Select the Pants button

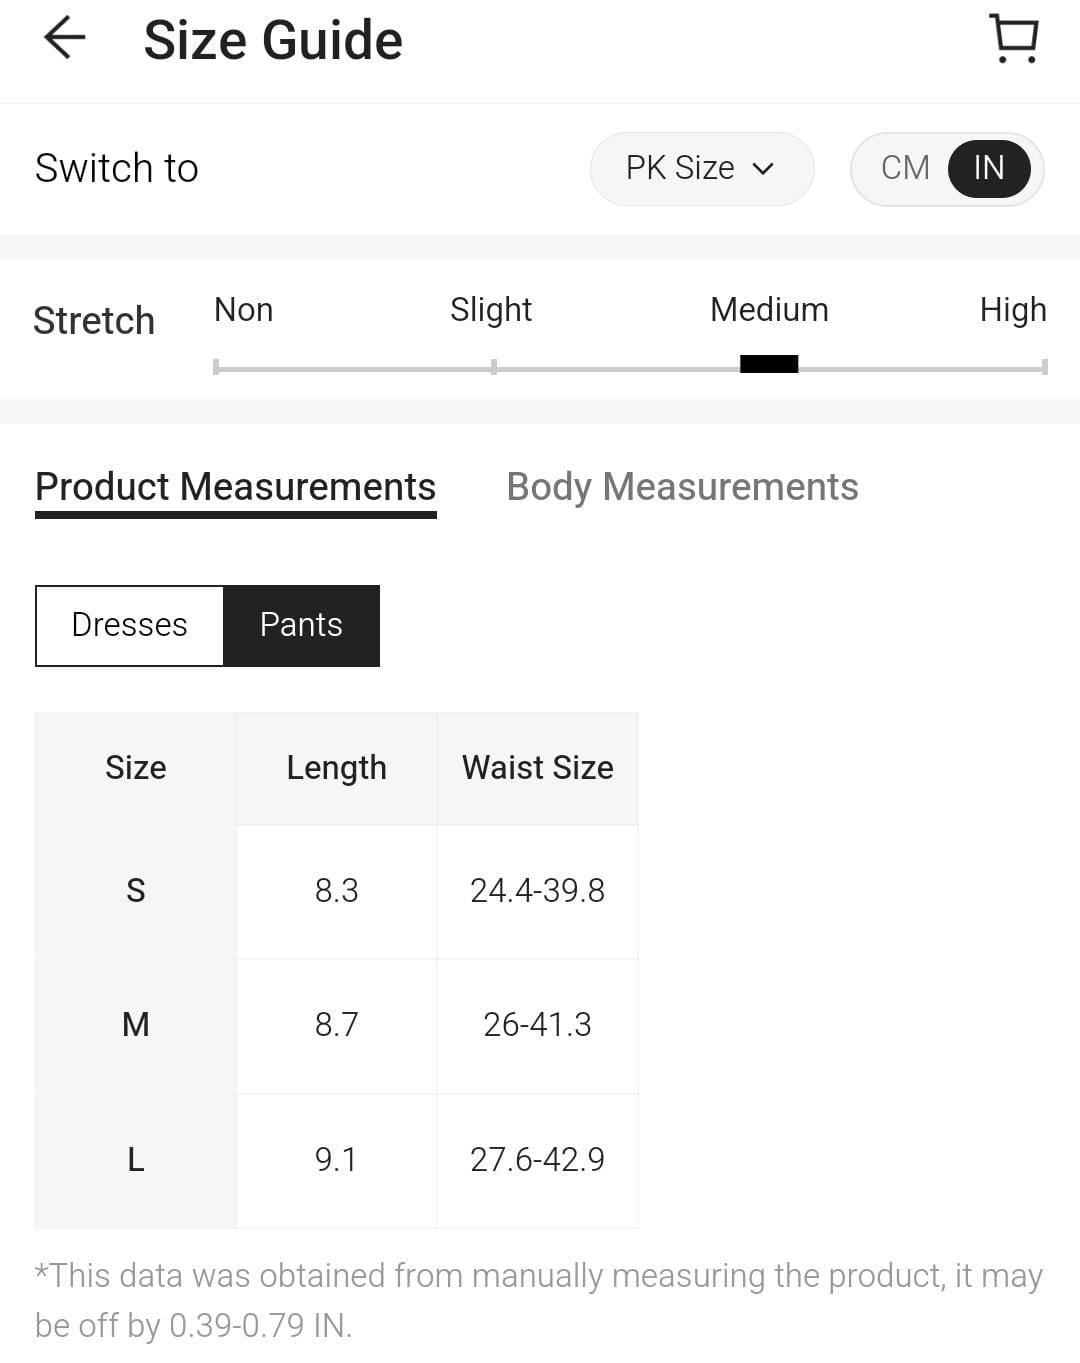pos(301,625)
